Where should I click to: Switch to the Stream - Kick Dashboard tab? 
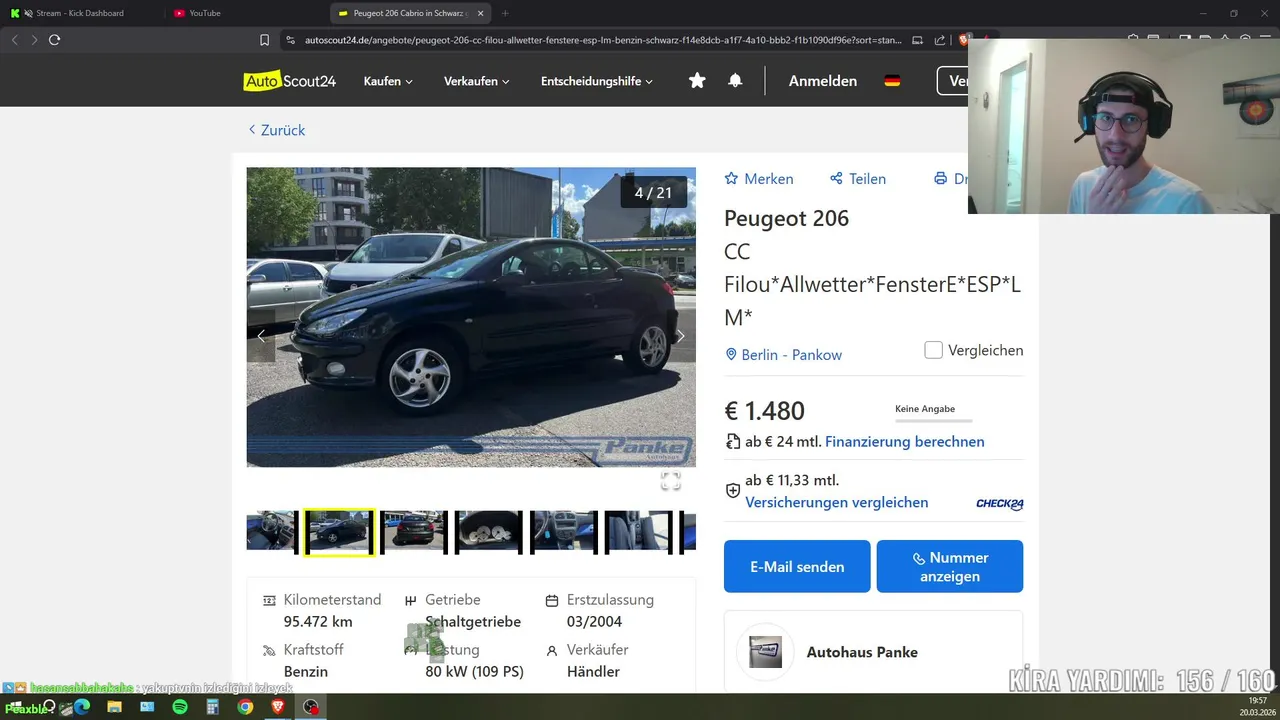point(80,13)
